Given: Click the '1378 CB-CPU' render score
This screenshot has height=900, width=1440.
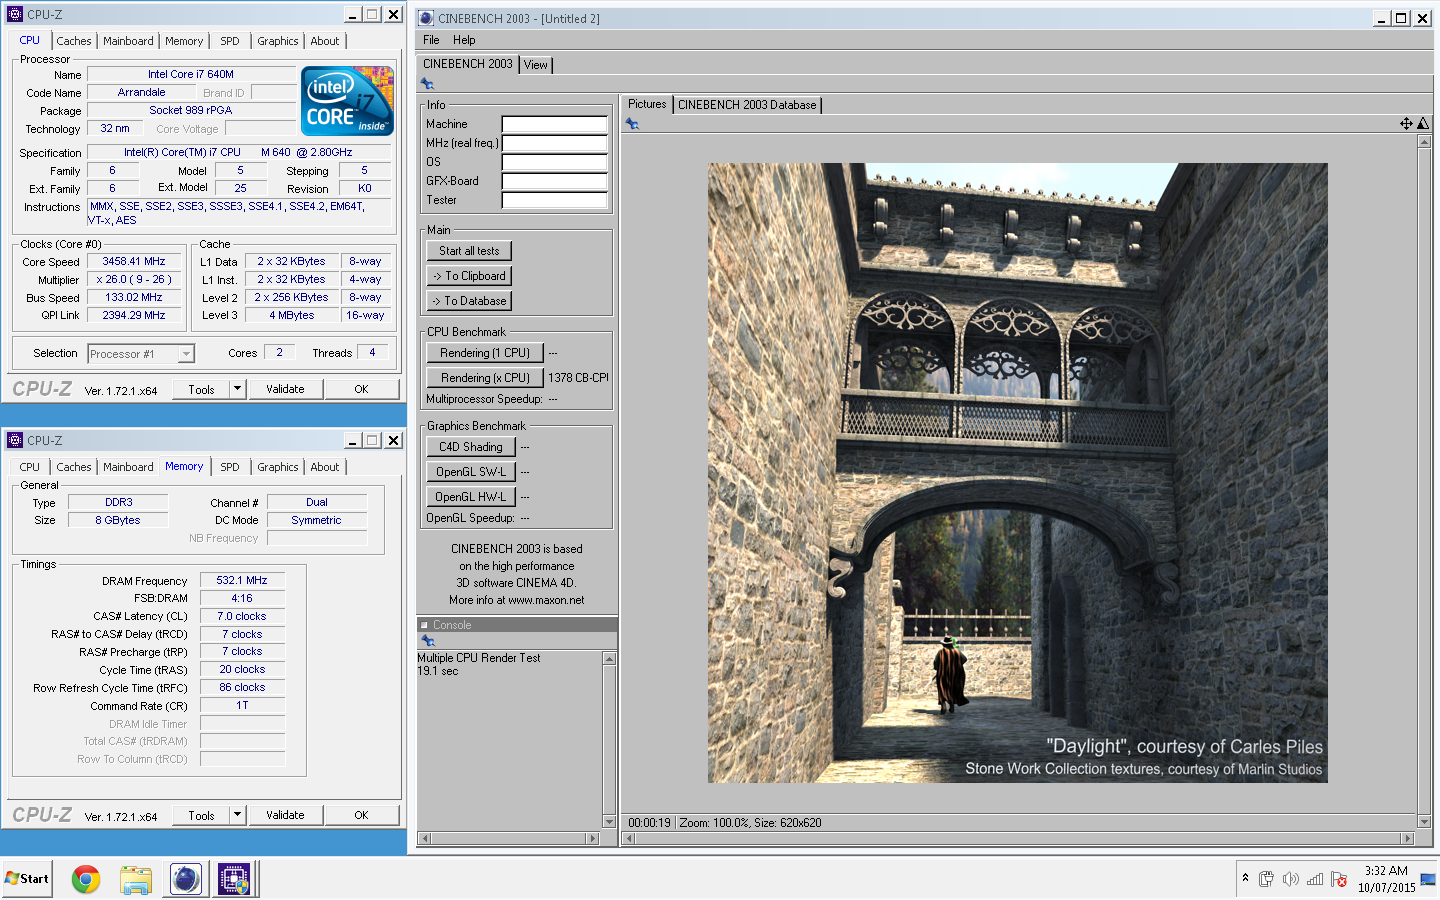Looking at the screenshot, I should [x=578, y=378].
